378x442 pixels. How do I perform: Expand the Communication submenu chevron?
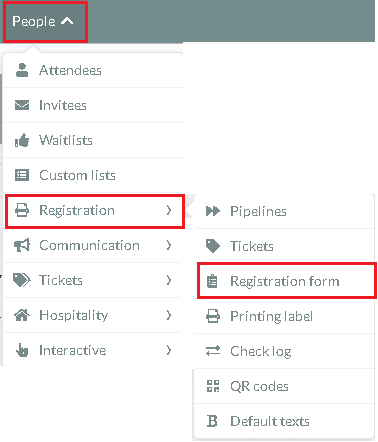point(169,245)
